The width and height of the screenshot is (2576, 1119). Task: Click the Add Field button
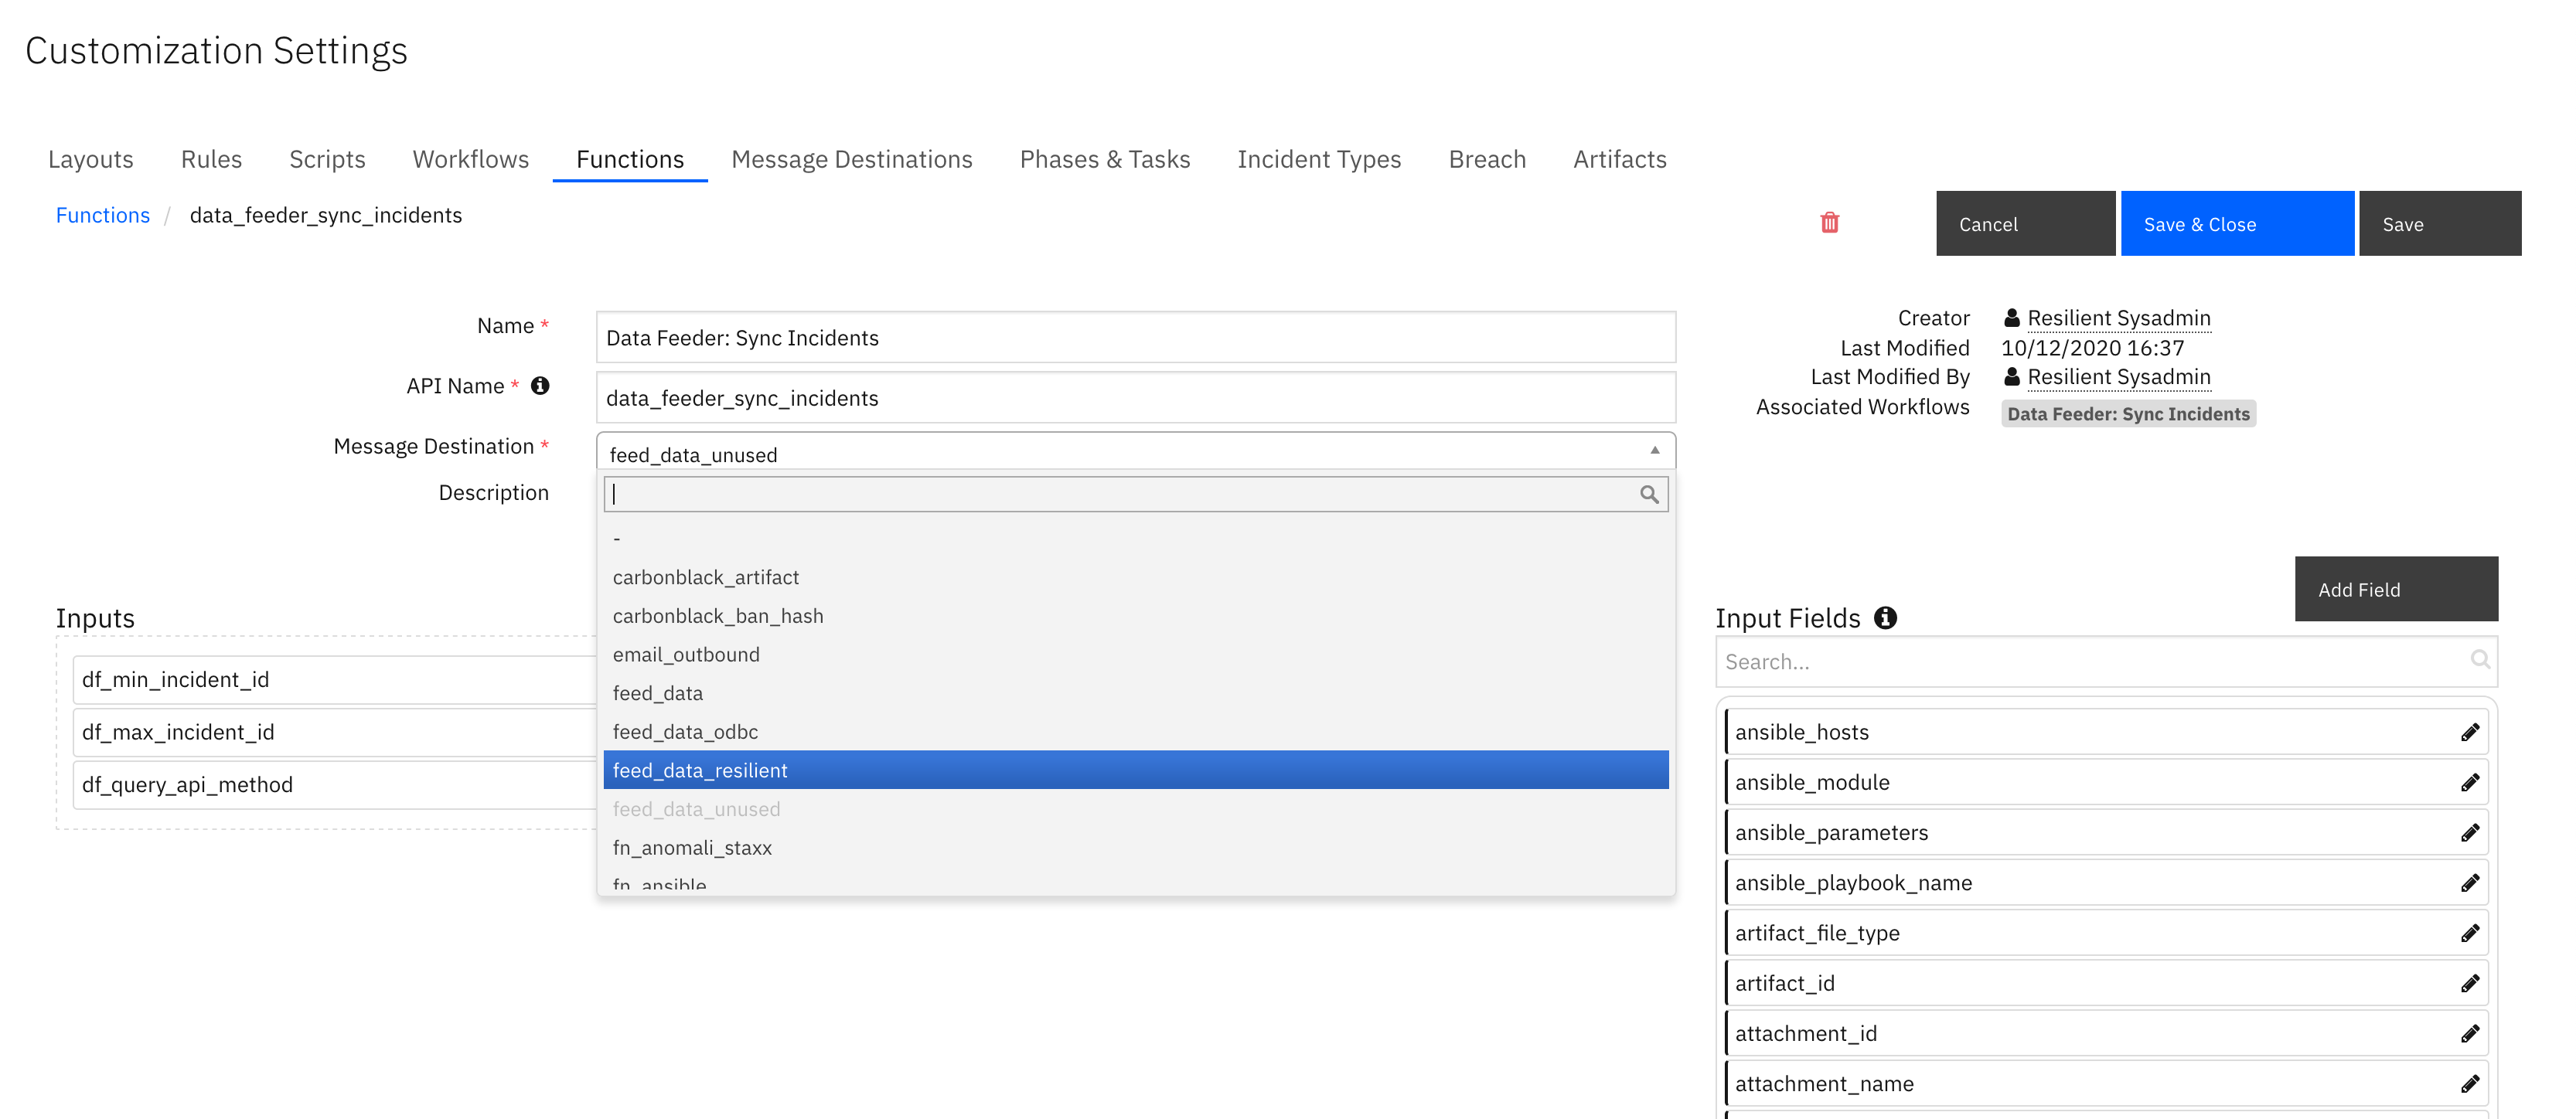[x=2396, y=589]
